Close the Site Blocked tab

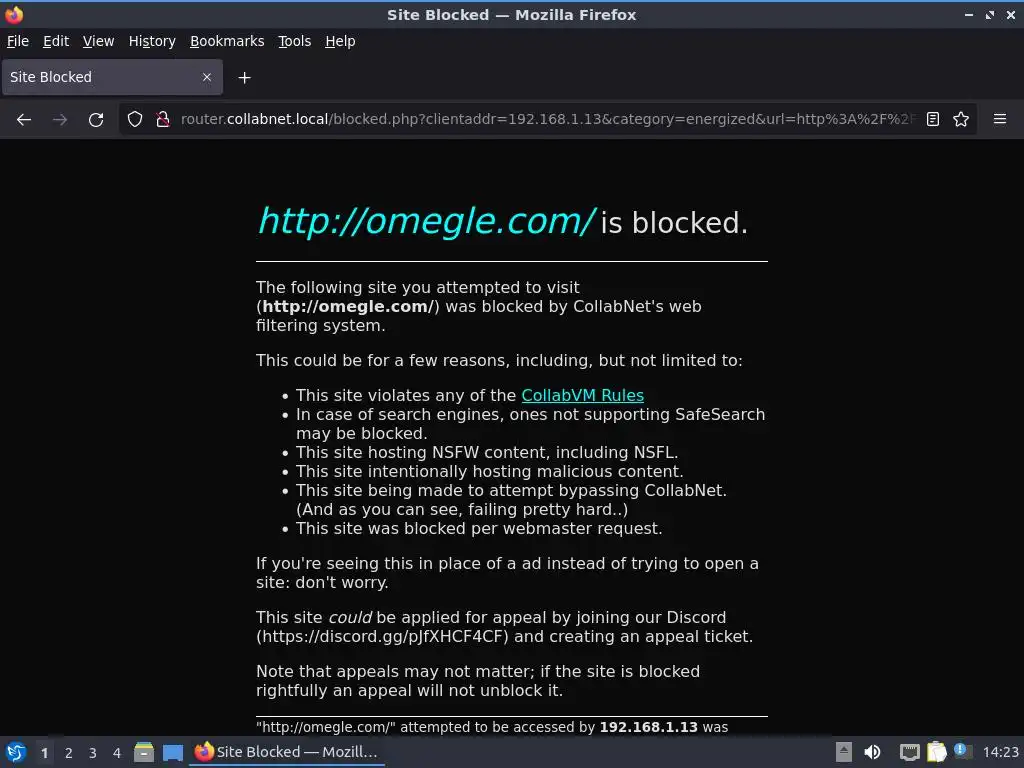(207, 77)
